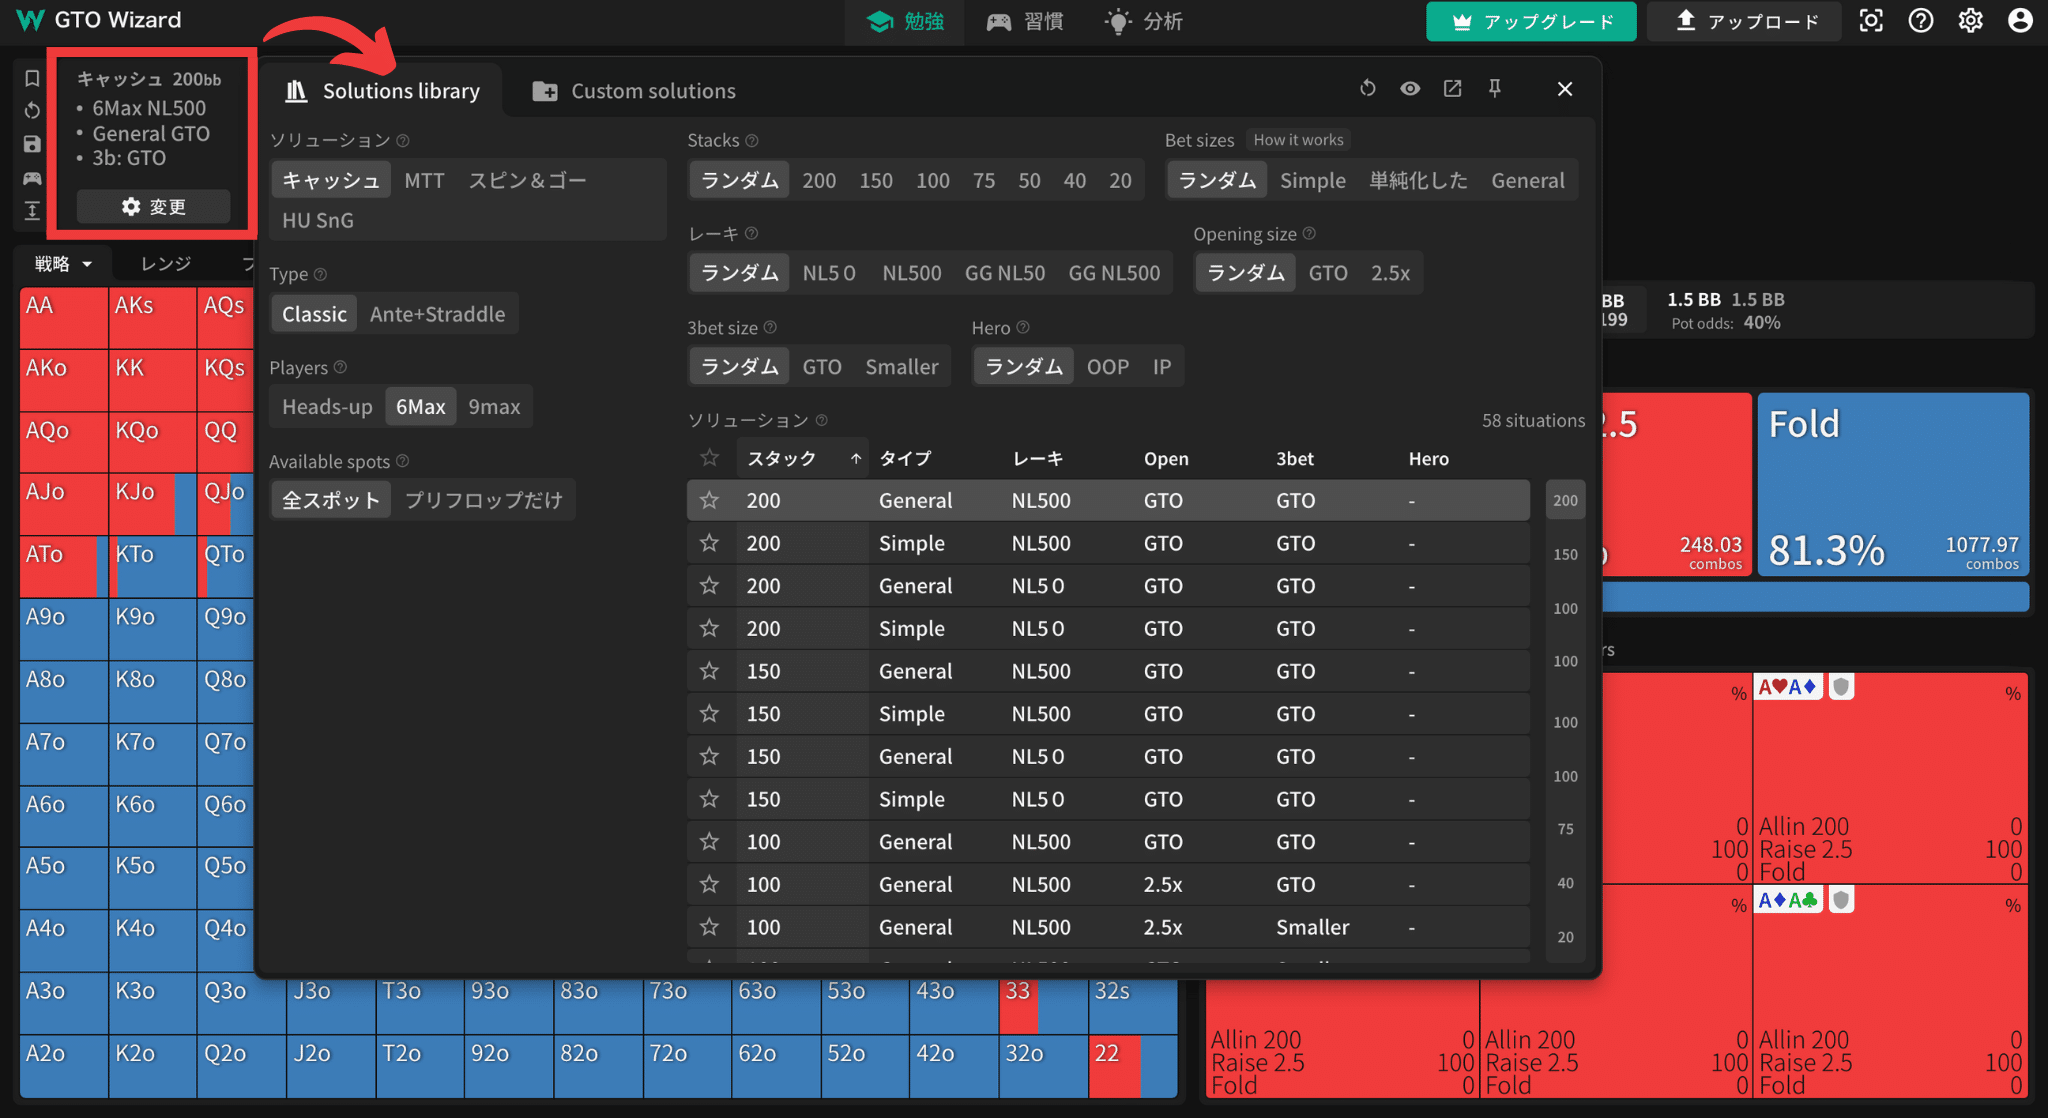Select the MTT solution type

click(x=424, y=180)
